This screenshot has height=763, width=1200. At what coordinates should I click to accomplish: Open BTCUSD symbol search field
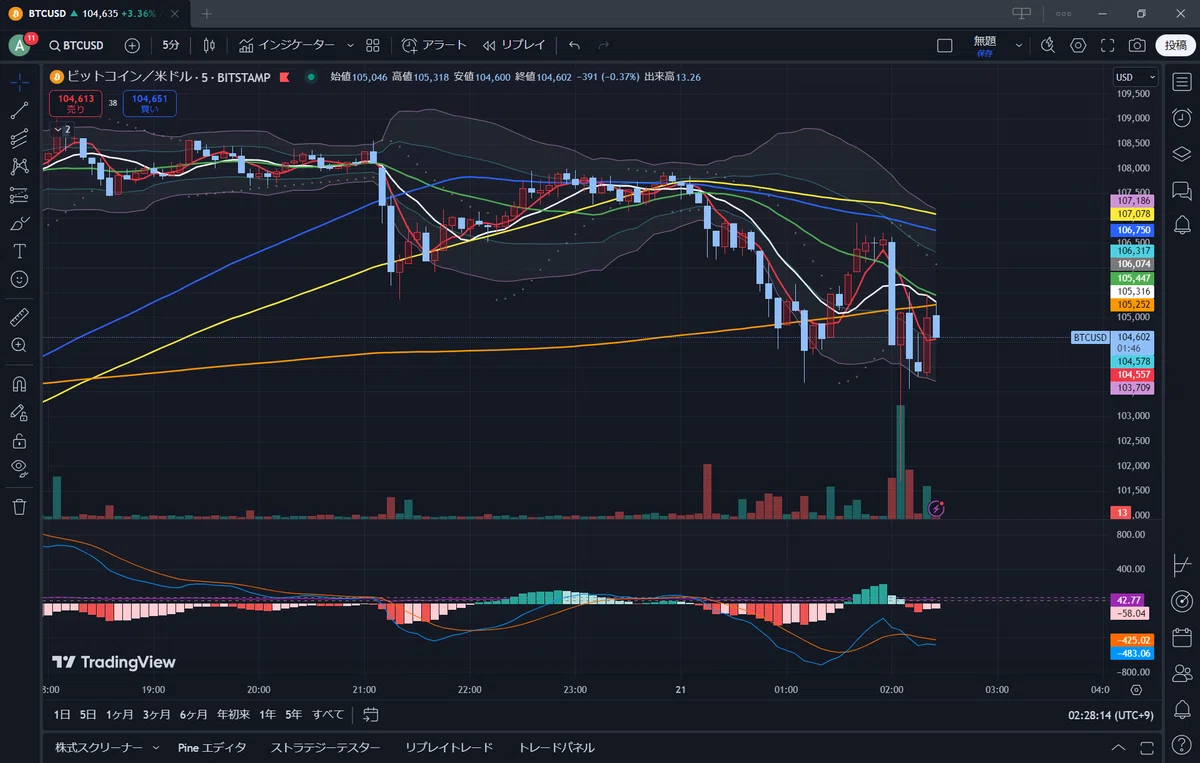point(77,45)
